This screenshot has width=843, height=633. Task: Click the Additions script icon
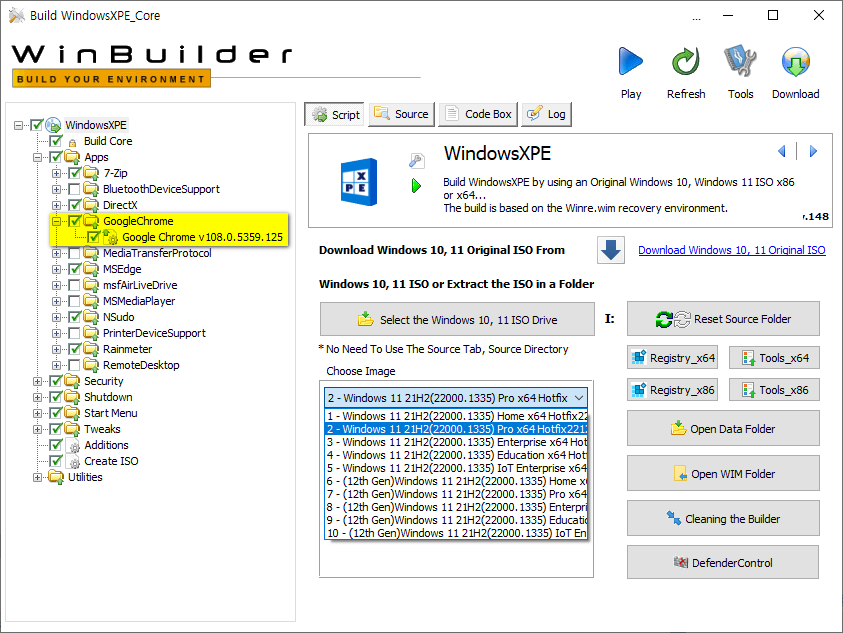tap(73, 445)
